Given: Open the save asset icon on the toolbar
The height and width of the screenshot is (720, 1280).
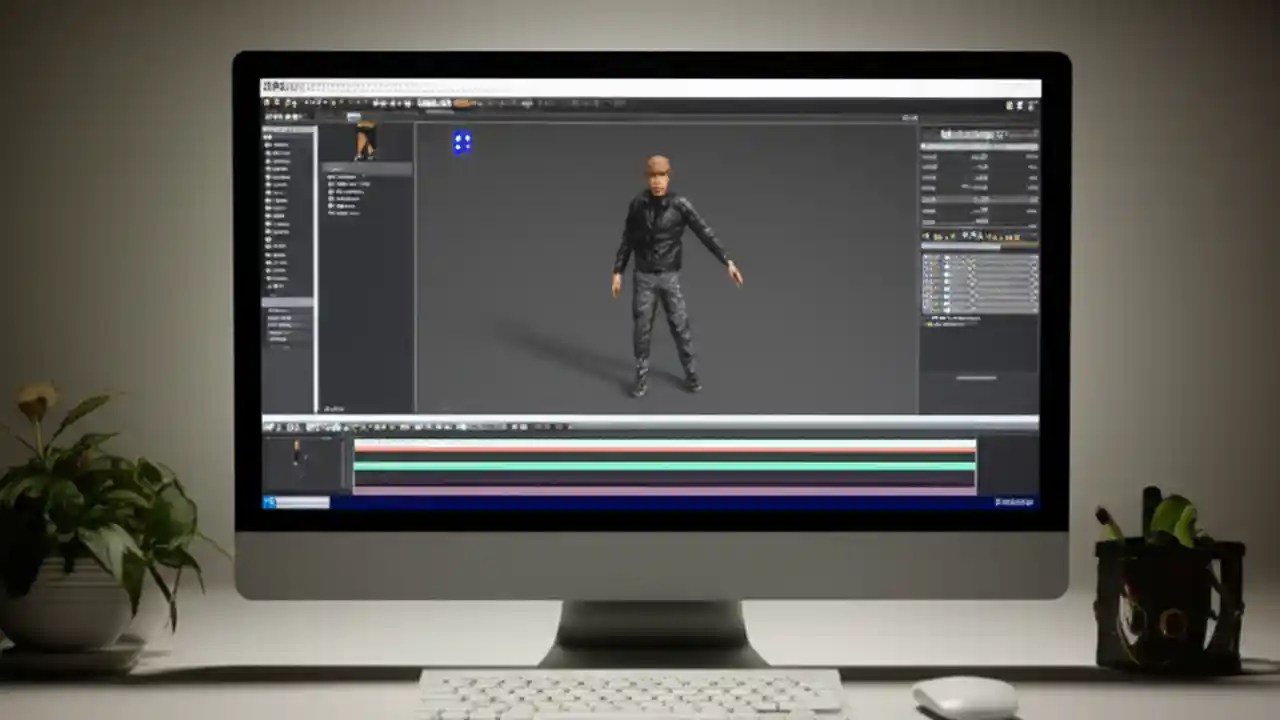Looking at the screenshot, I should (x=270, y=104).
